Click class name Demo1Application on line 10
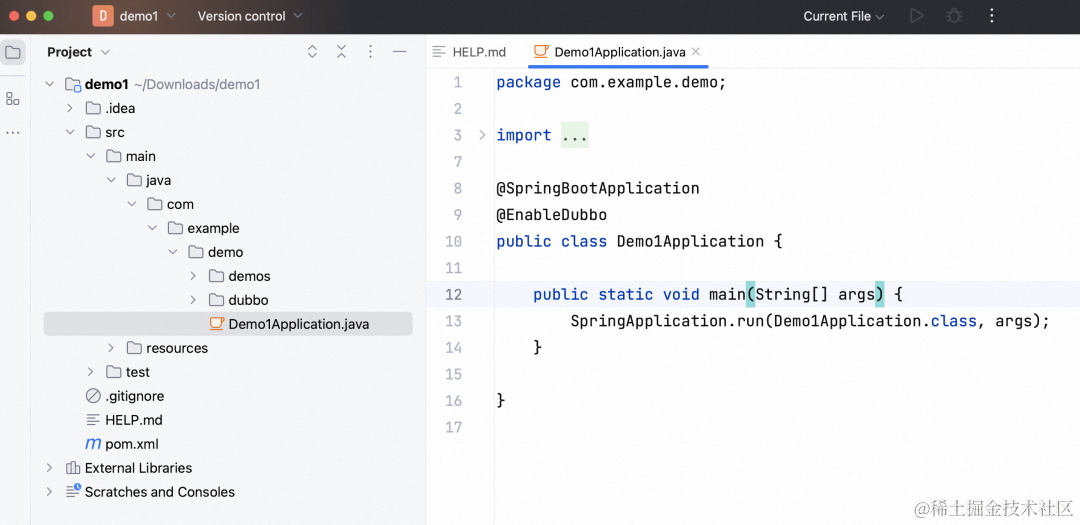The image size is (1080, 525). pyautogui.click(x=690, y=242)
